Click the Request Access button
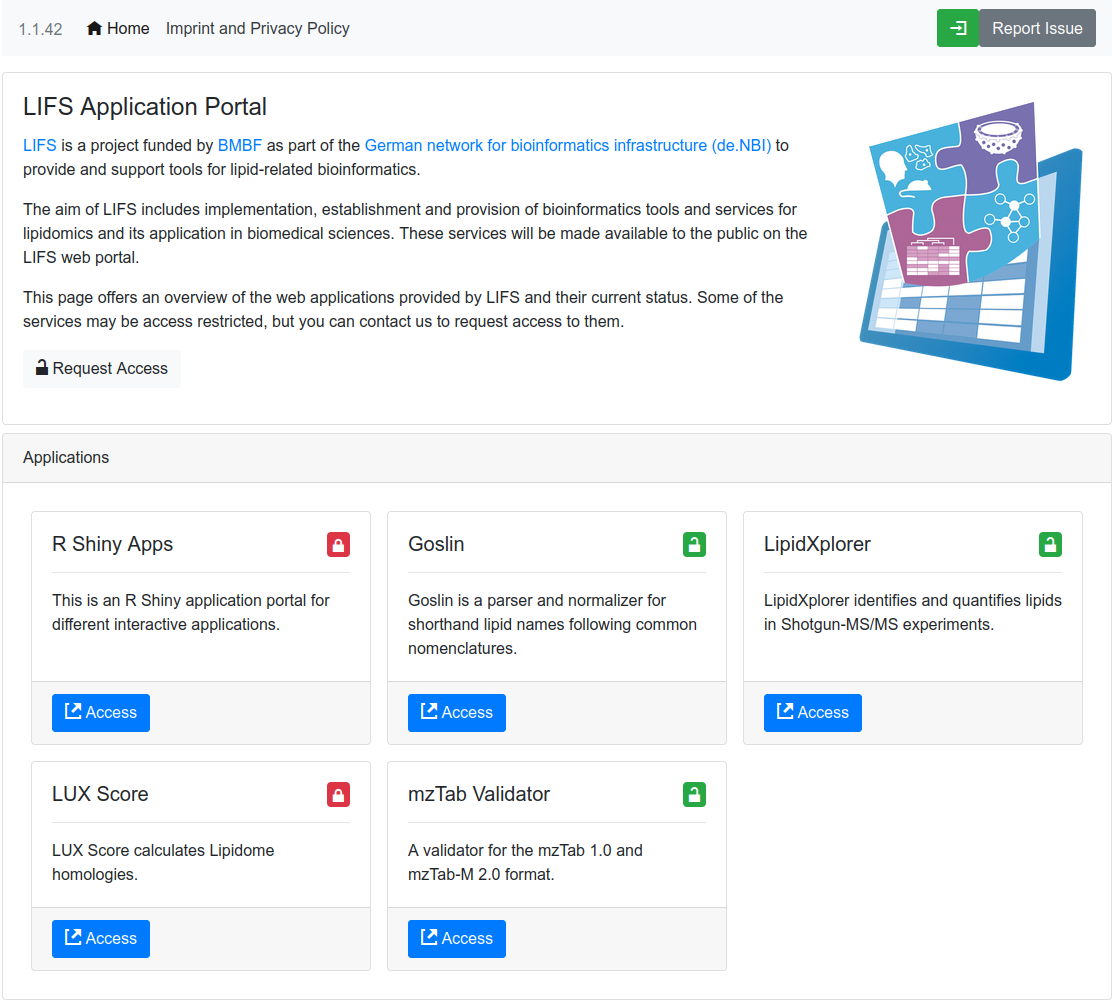The image size is (1116, 1005). click(x=102, y=369)
